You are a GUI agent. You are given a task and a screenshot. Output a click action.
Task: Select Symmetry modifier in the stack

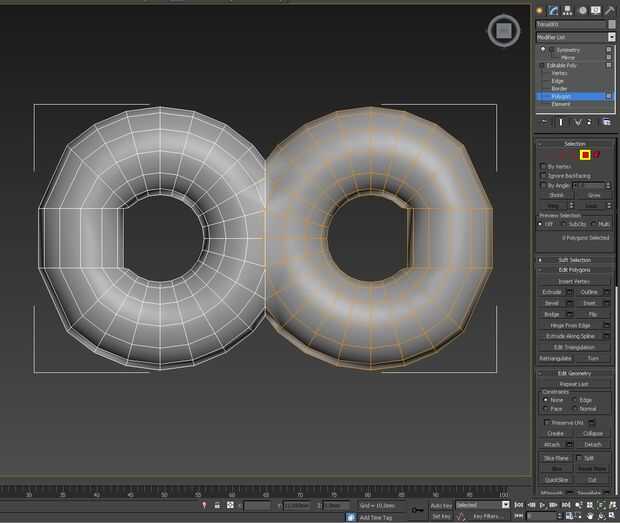point(568,49)
